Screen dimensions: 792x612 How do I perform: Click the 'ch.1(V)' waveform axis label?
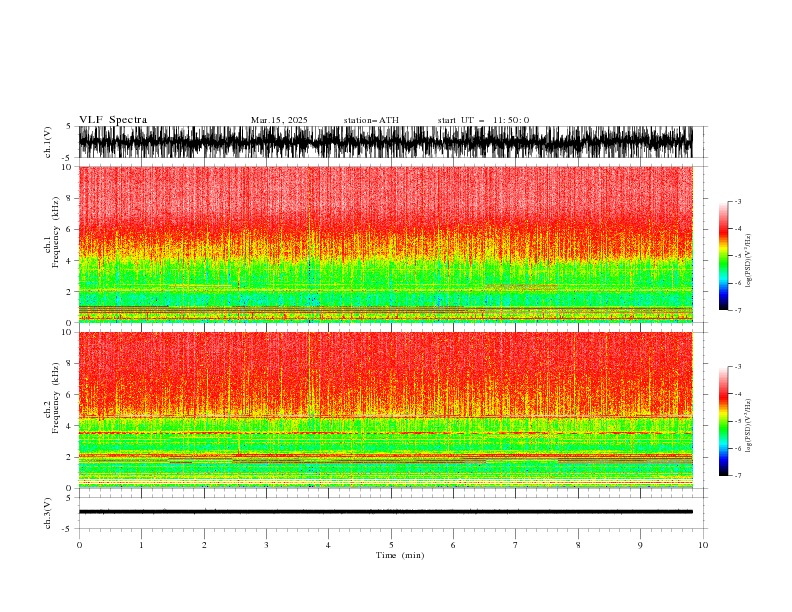click(48, 142)
